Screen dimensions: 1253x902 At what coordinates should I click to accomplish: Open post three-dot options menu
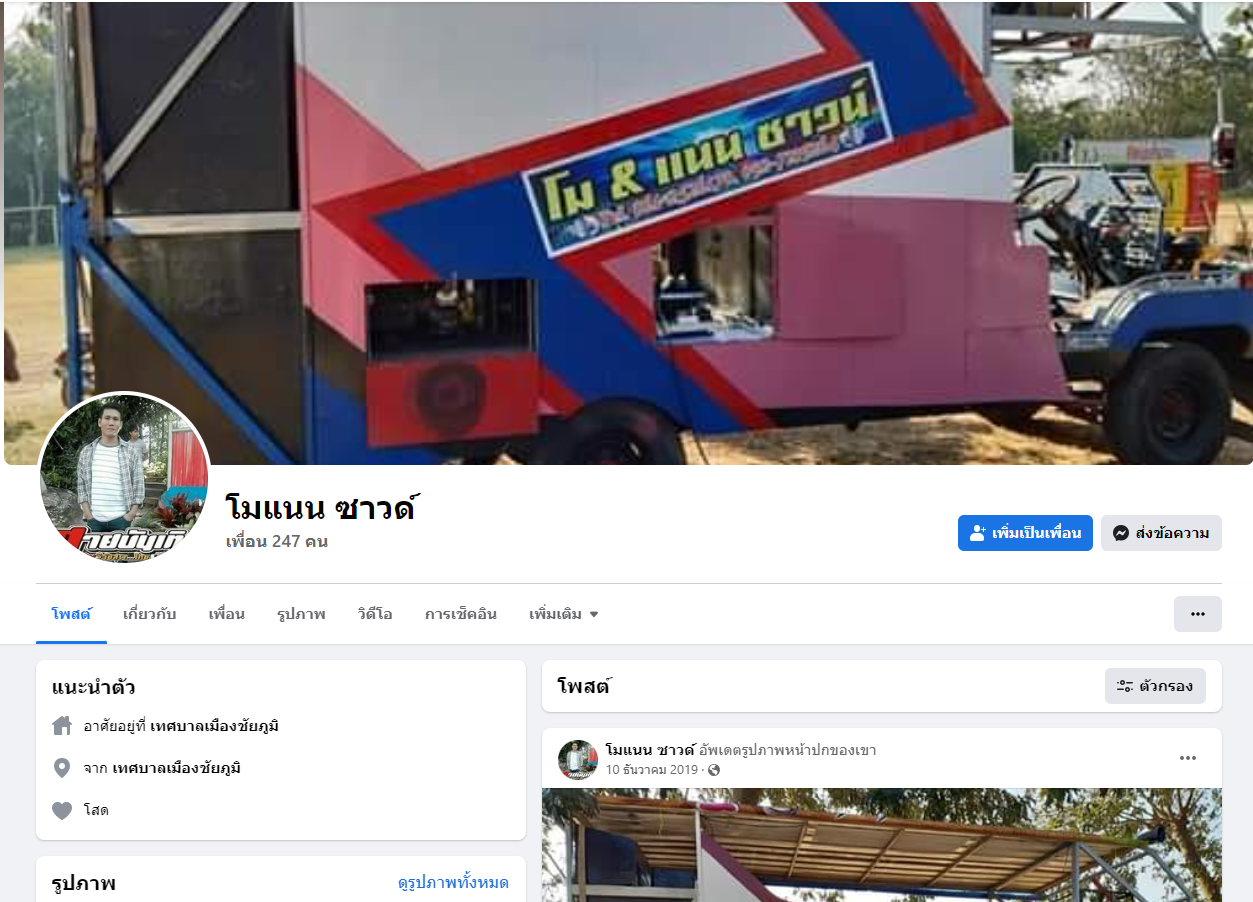coord(1188,758)
